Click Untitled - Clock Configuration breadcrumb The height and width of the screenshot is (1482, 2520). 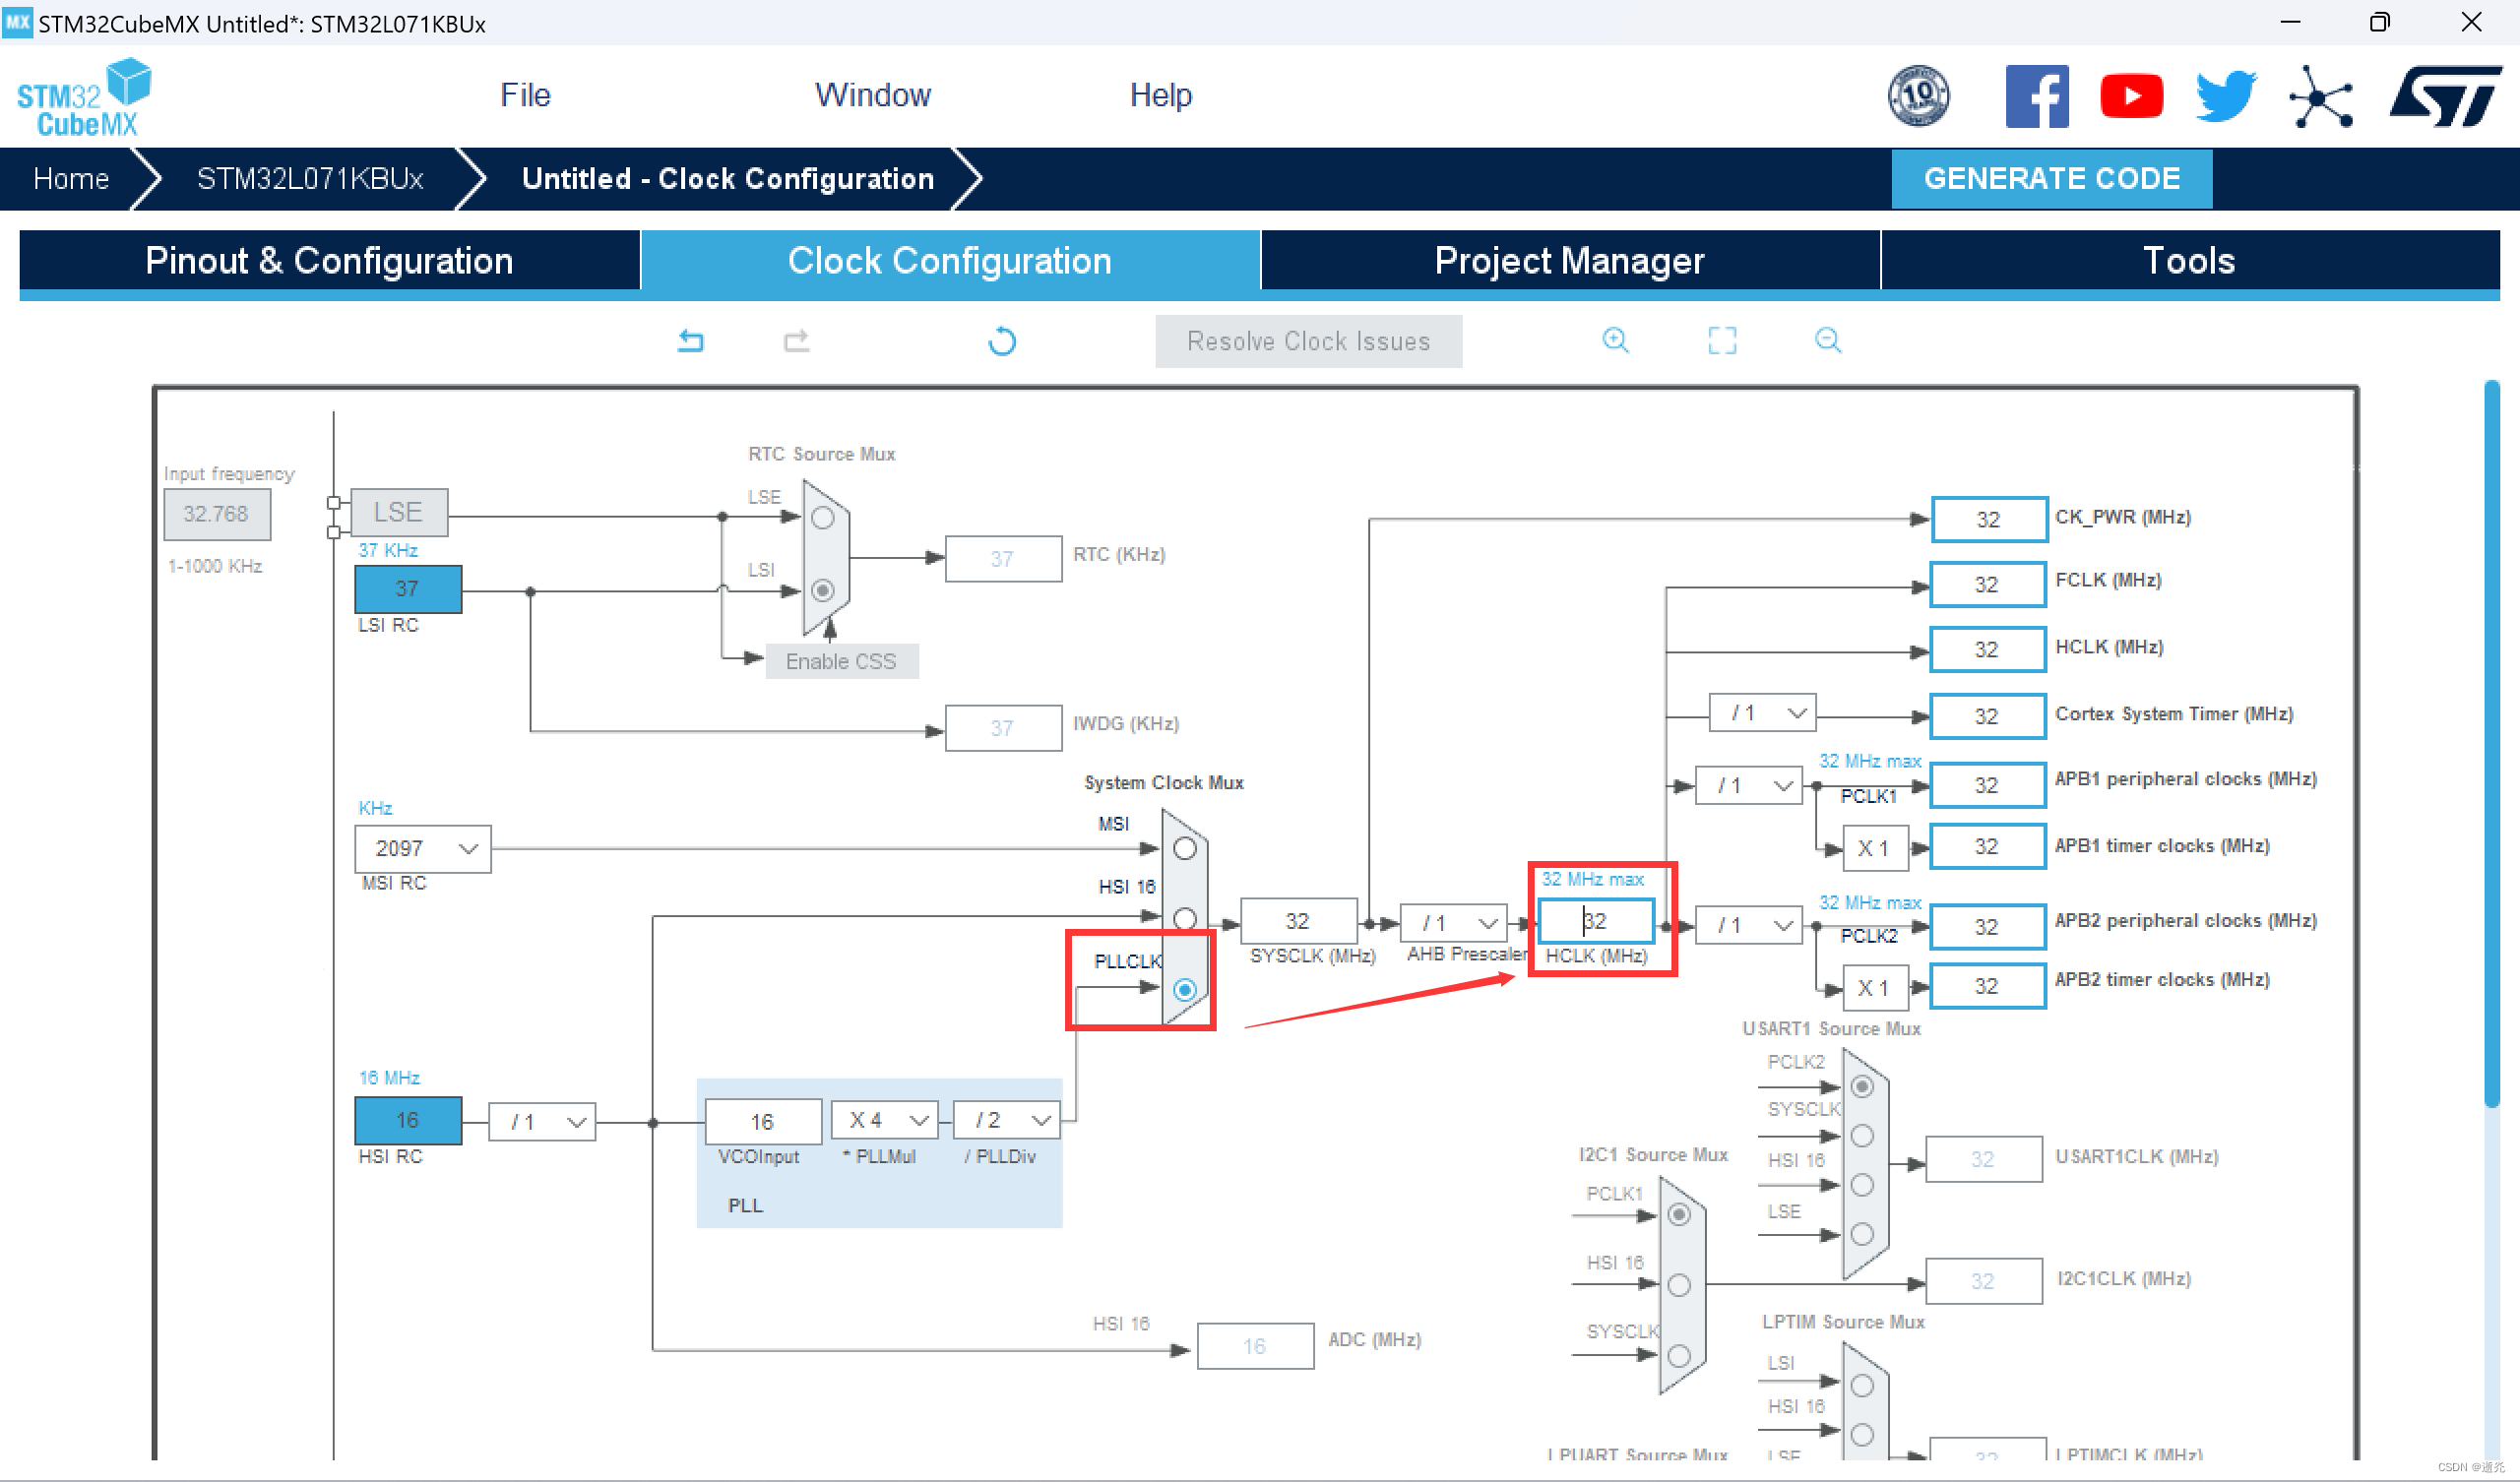tap(727, 179)
